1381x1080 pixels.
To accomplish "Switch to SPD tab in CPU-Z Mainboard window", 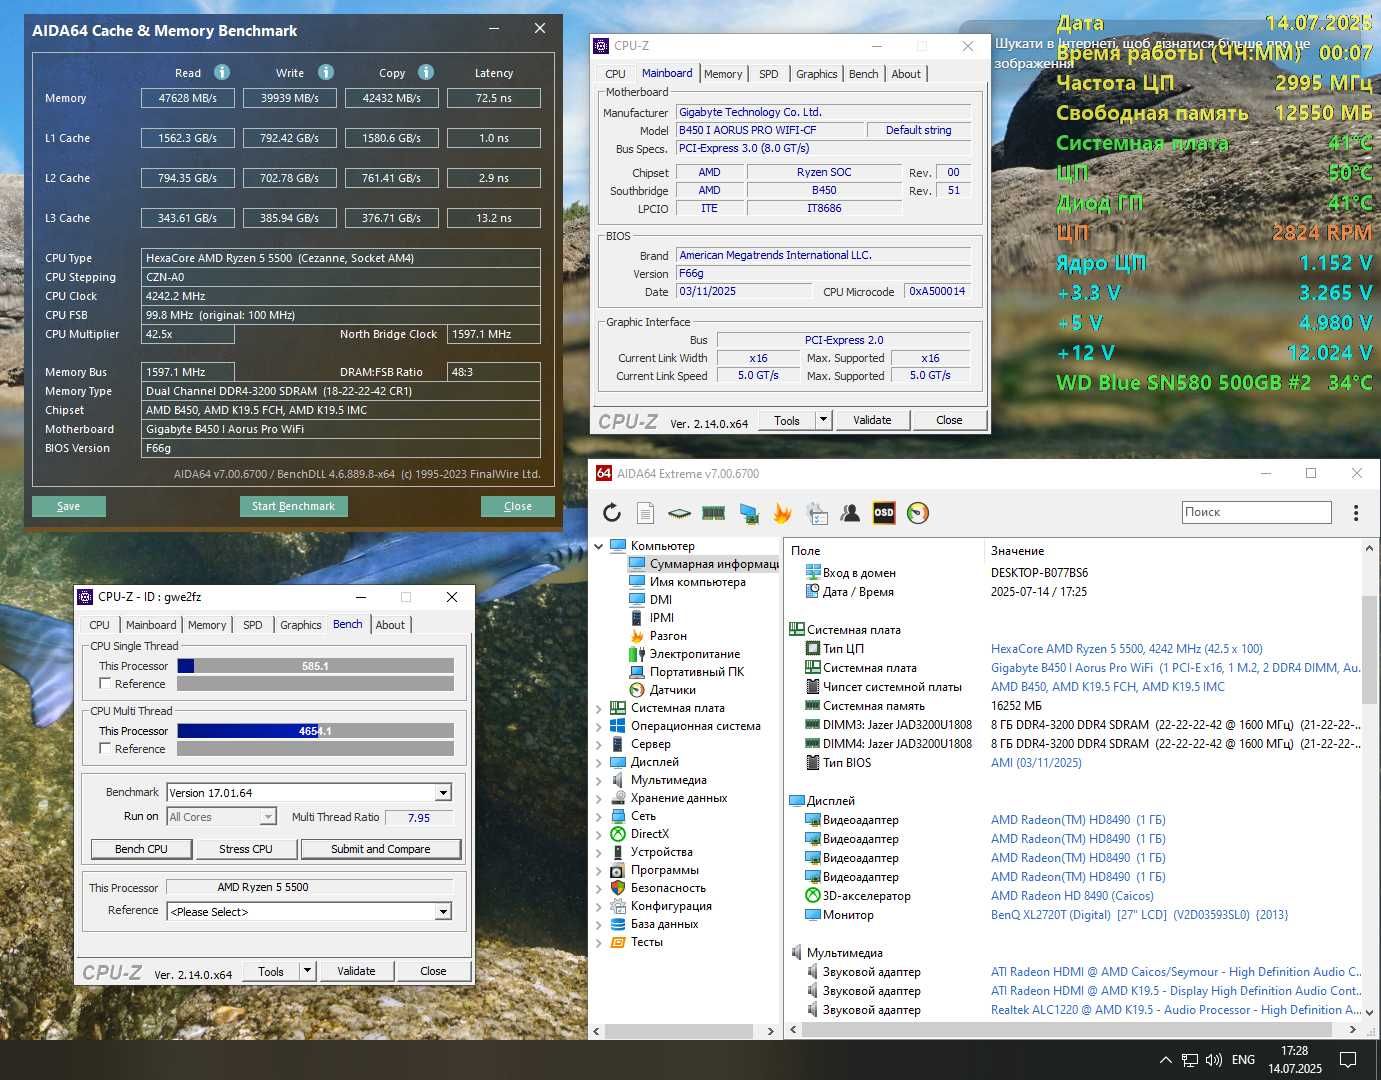I will (x=768, y=74).
